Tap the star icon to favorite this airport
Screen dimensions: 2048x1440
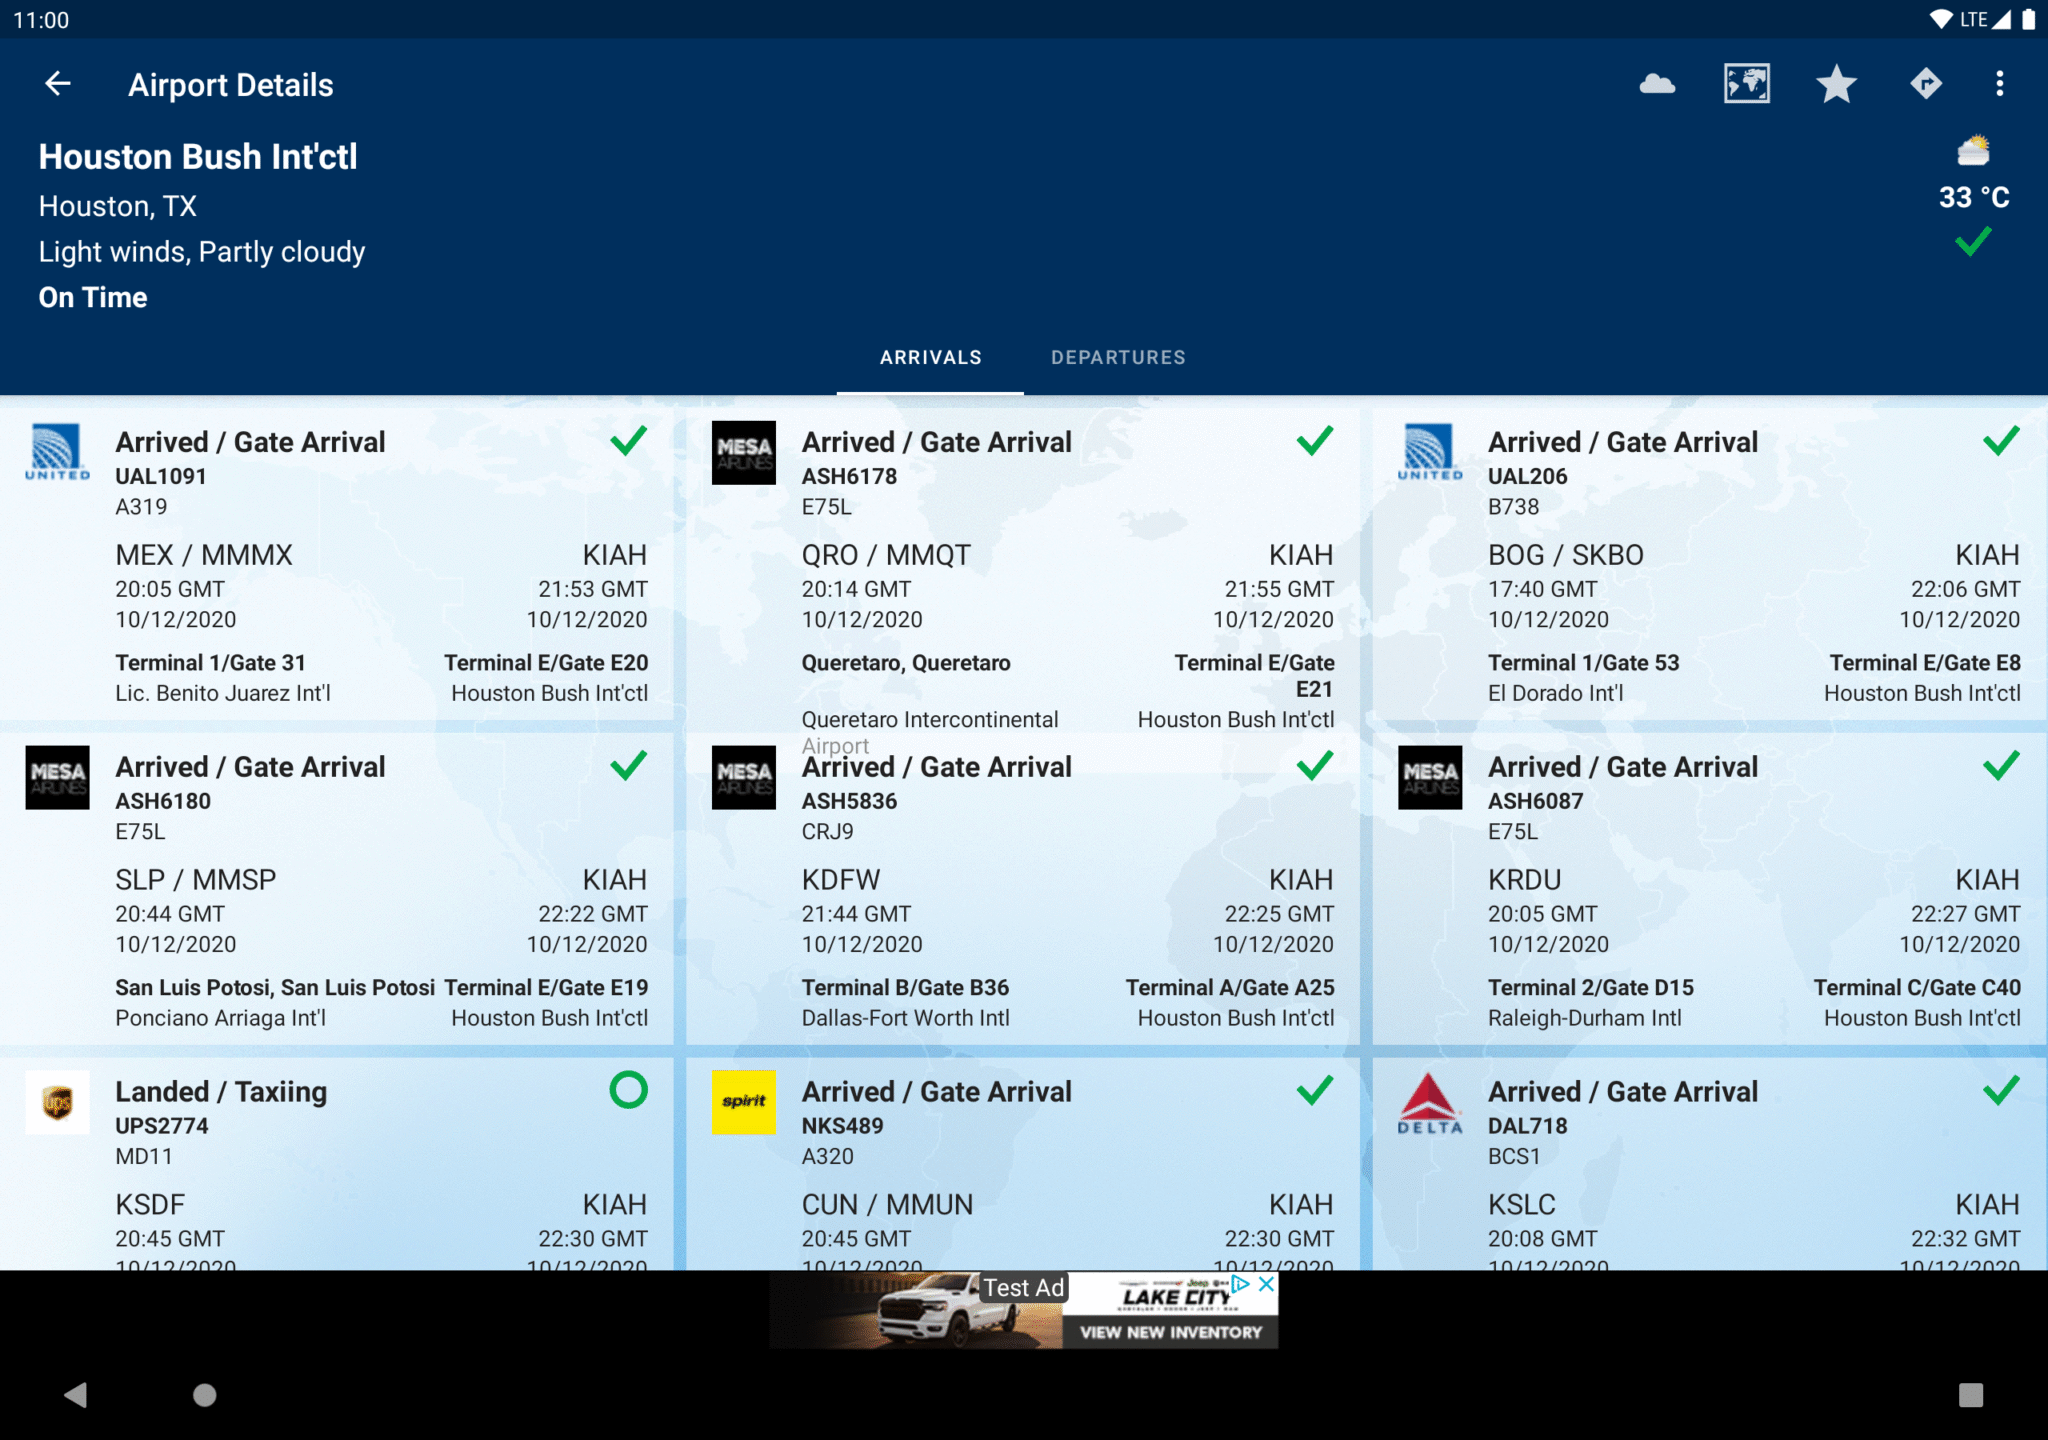(1836, 84)
